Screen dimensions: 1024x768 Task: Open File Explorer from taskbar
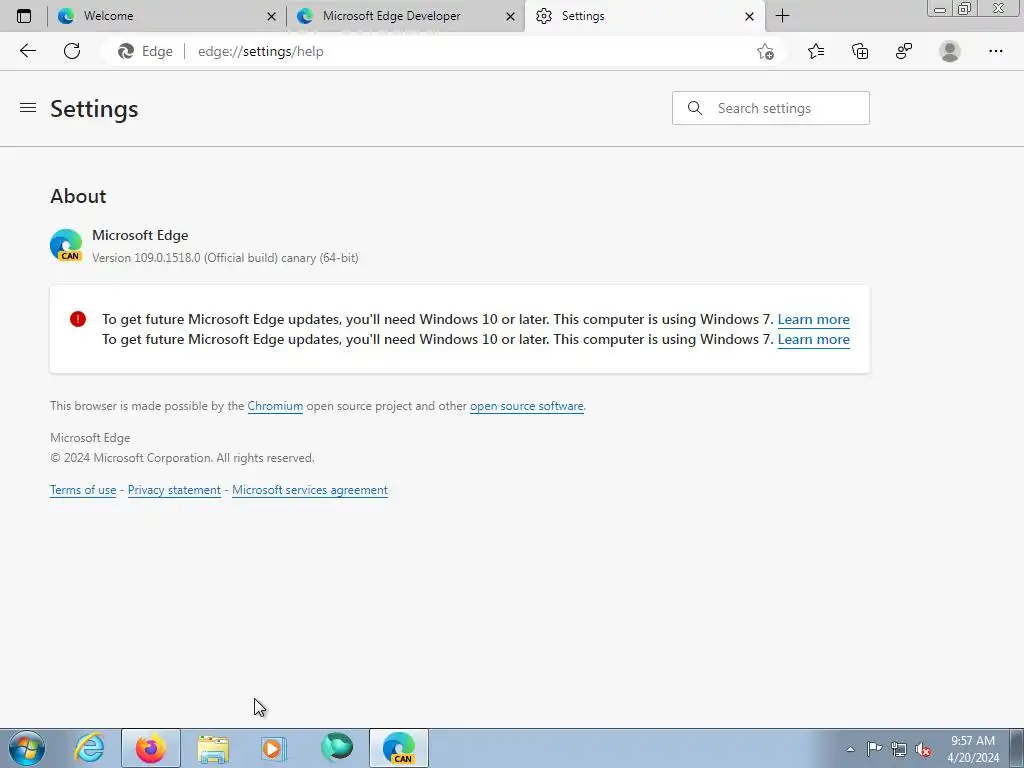pyautogui.click(x=213, y=748)
